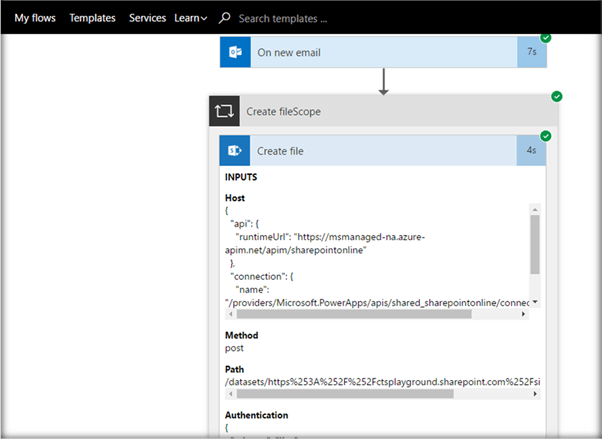Open the Services page
The width and height of the screenshot is (602, 439).
147,18
